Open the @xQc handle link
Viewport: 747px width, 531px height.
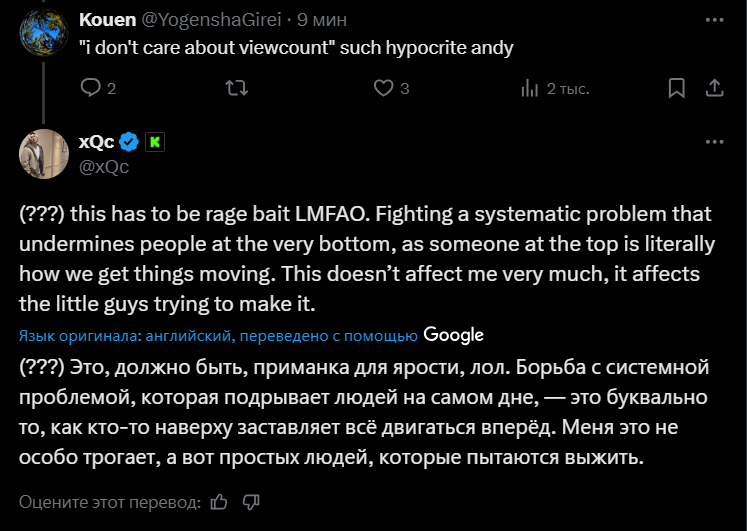click(104, 166)
